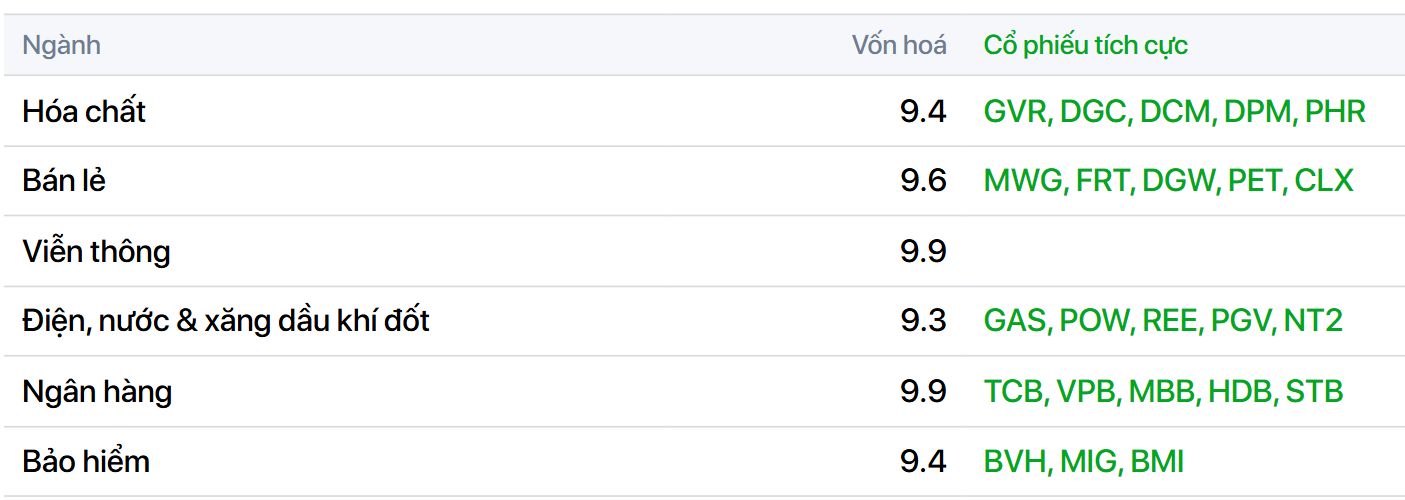
Task: Open the Bán lẻ industry
Action: click(x=64, y=181)
